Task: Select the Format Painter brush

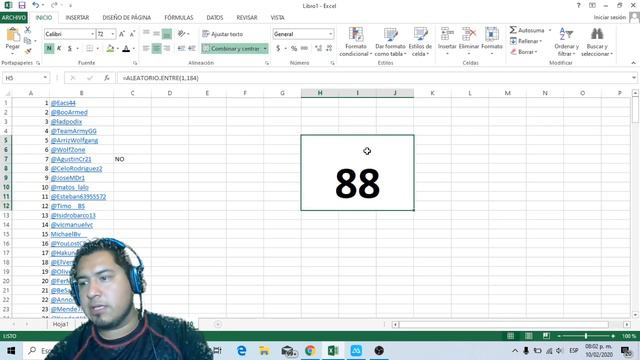Action: [28, 51]
